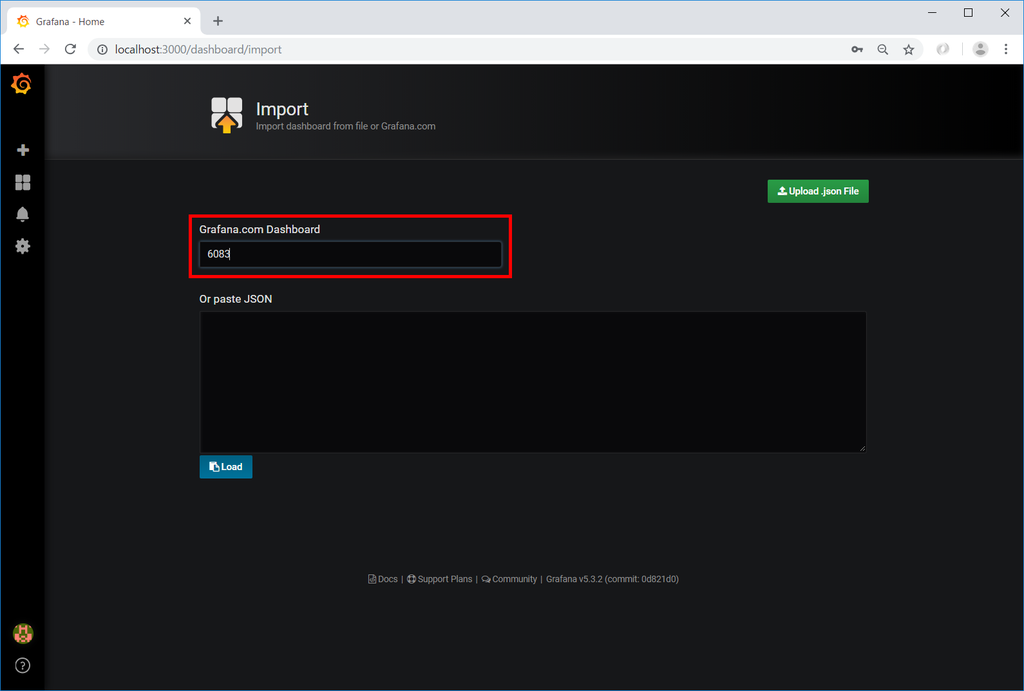Go back with the browser back arrow
Screen dimensions: 1024x691
[19, 49]
